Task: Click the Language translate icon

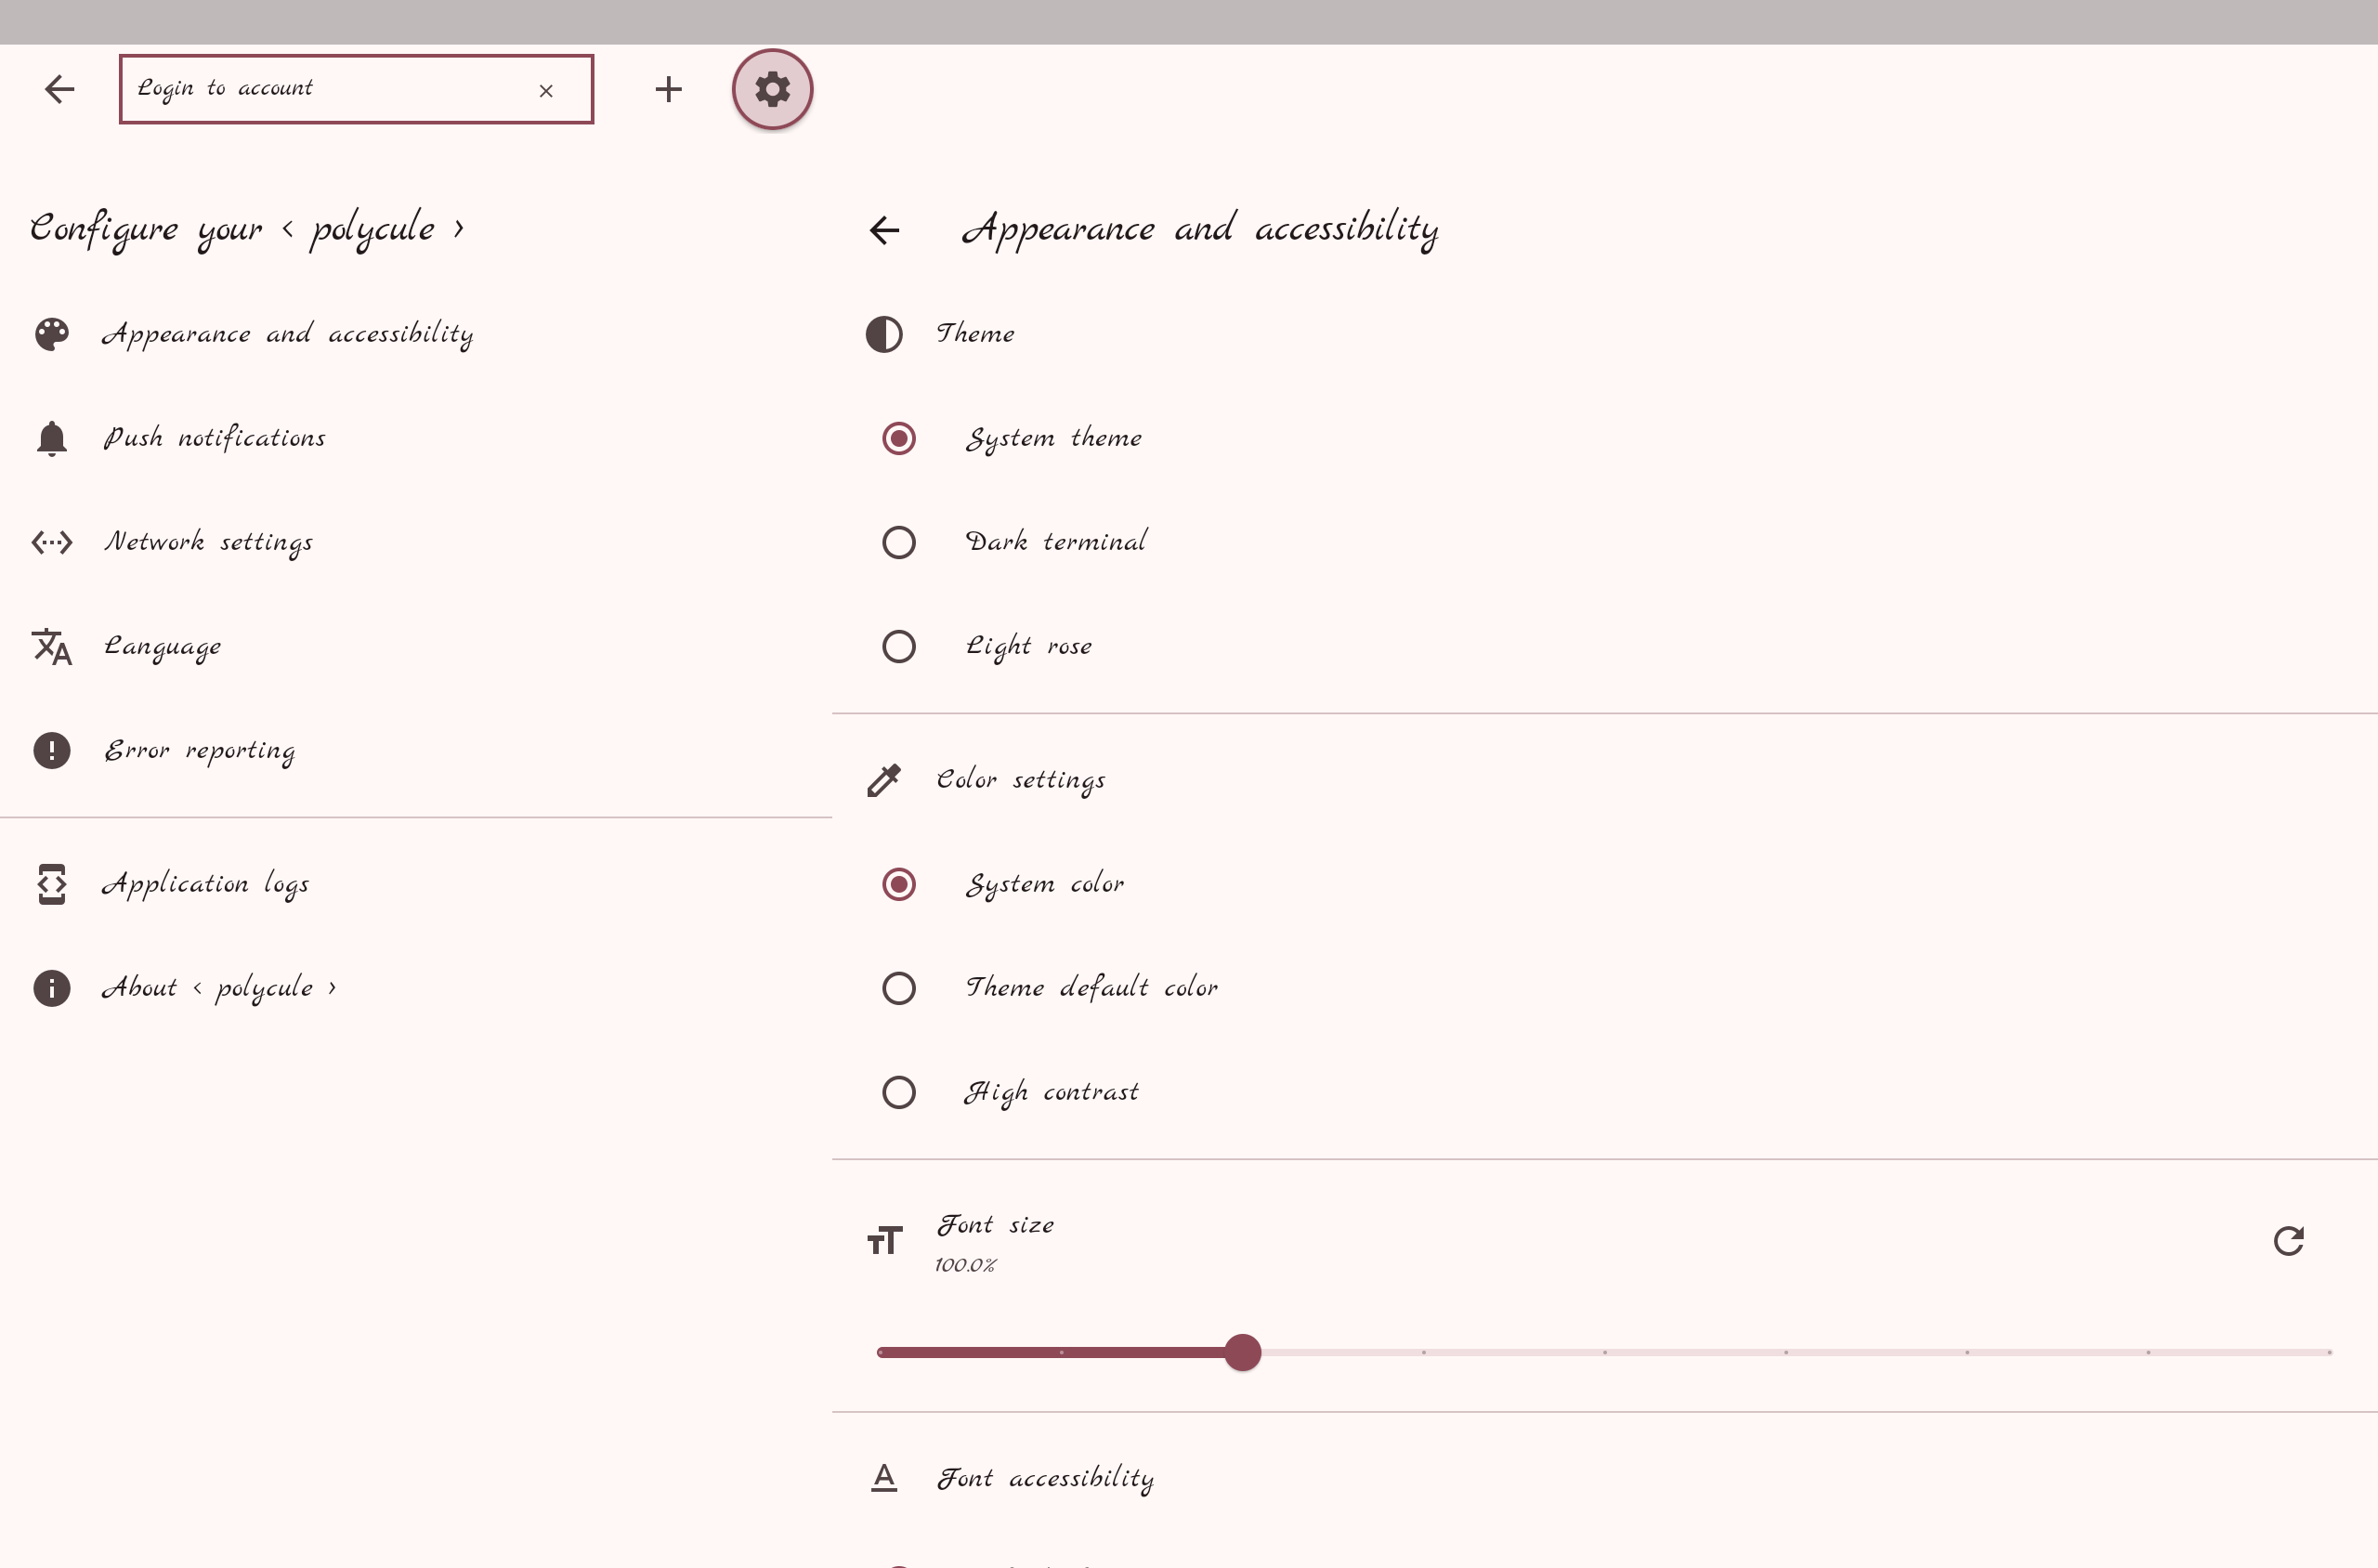Action: click(52, 647)
